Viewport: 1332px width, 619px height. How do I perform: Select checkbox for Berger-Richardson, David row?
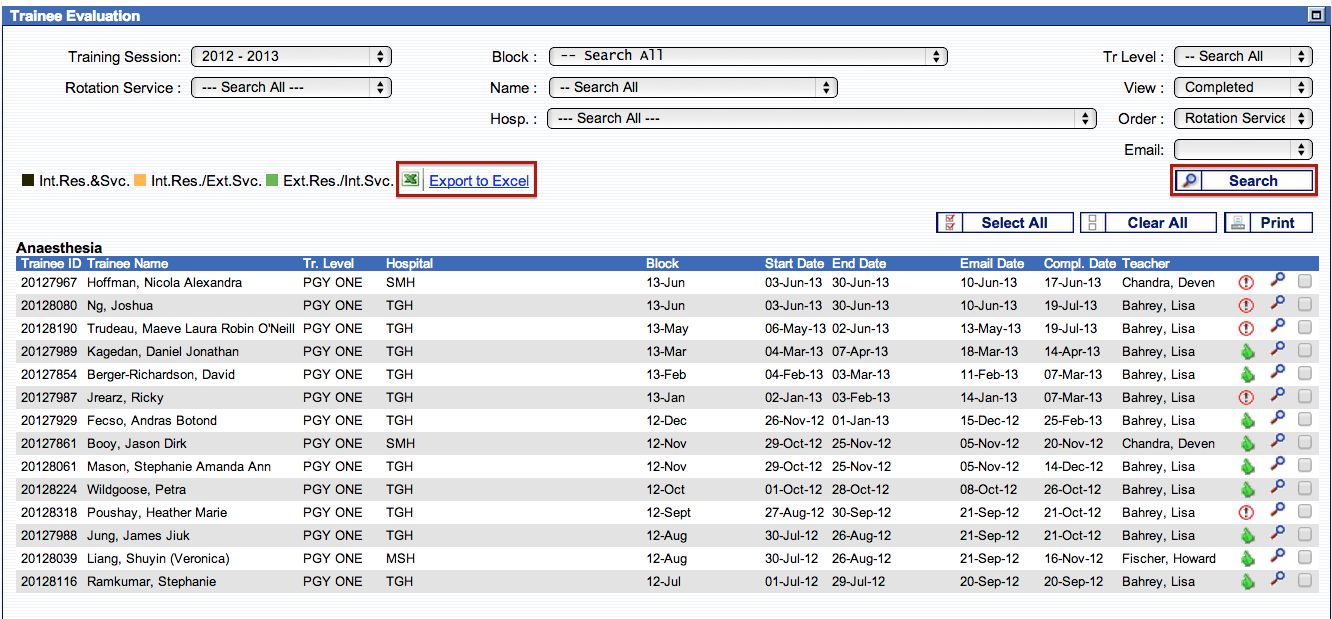click(1305, 374)
